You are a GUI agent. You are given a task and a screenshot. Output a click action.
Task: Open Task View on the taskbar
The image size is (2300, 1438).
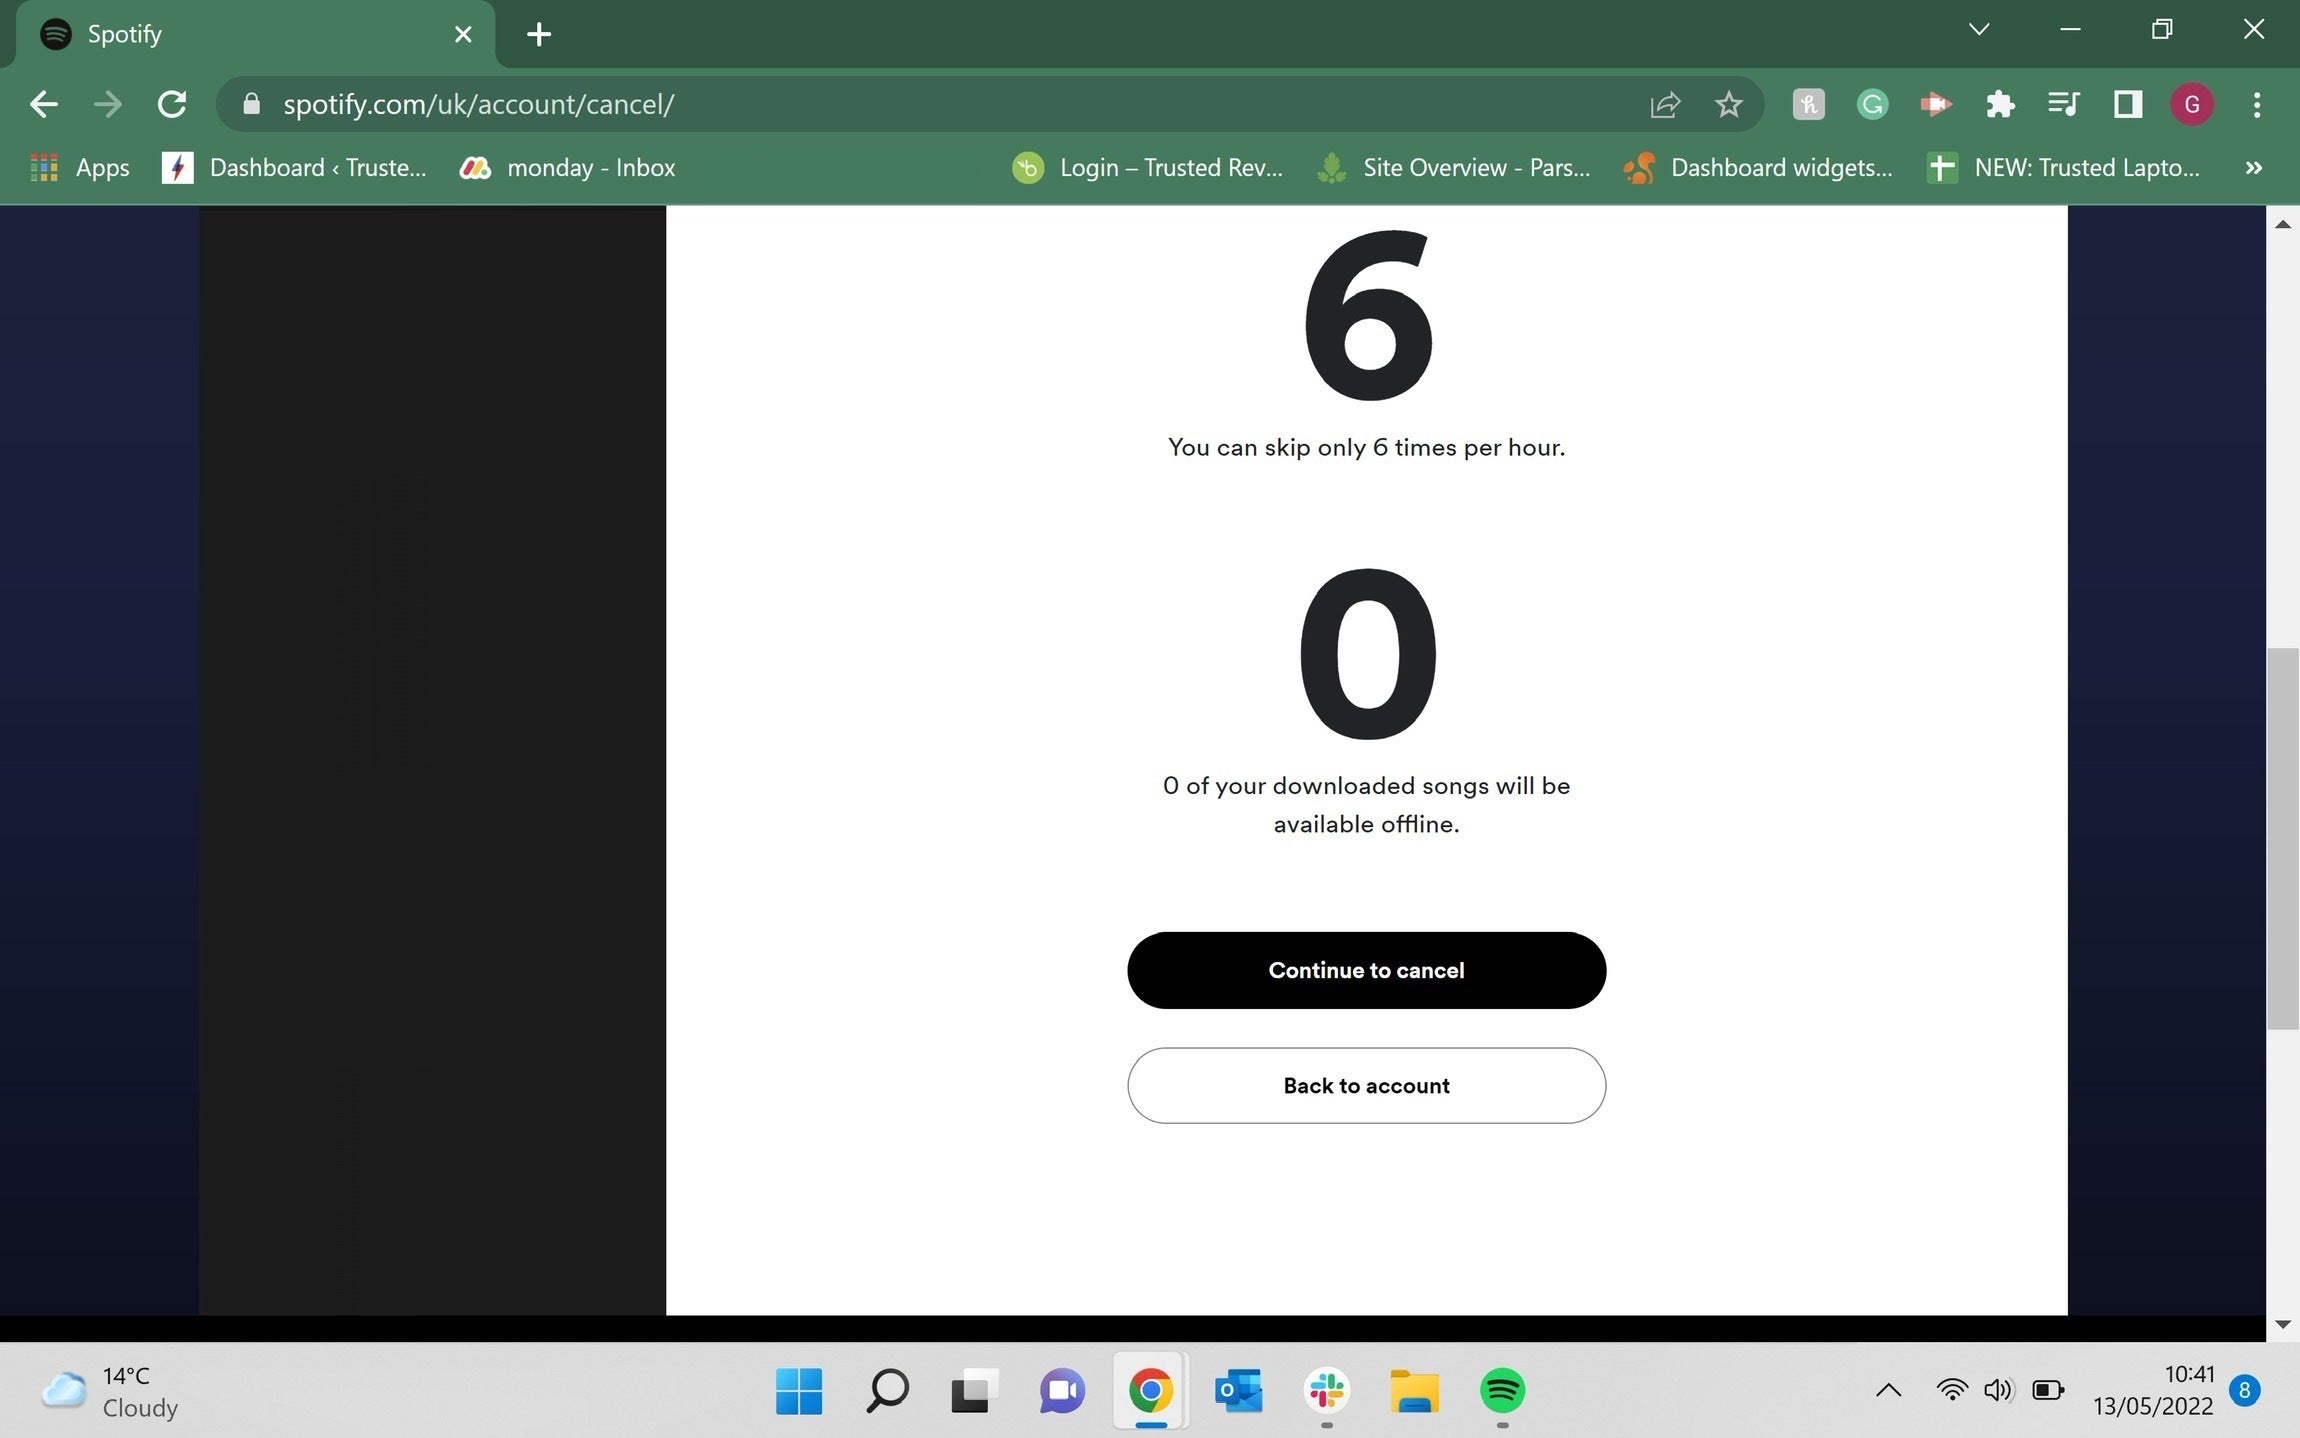click(974, 1390)
